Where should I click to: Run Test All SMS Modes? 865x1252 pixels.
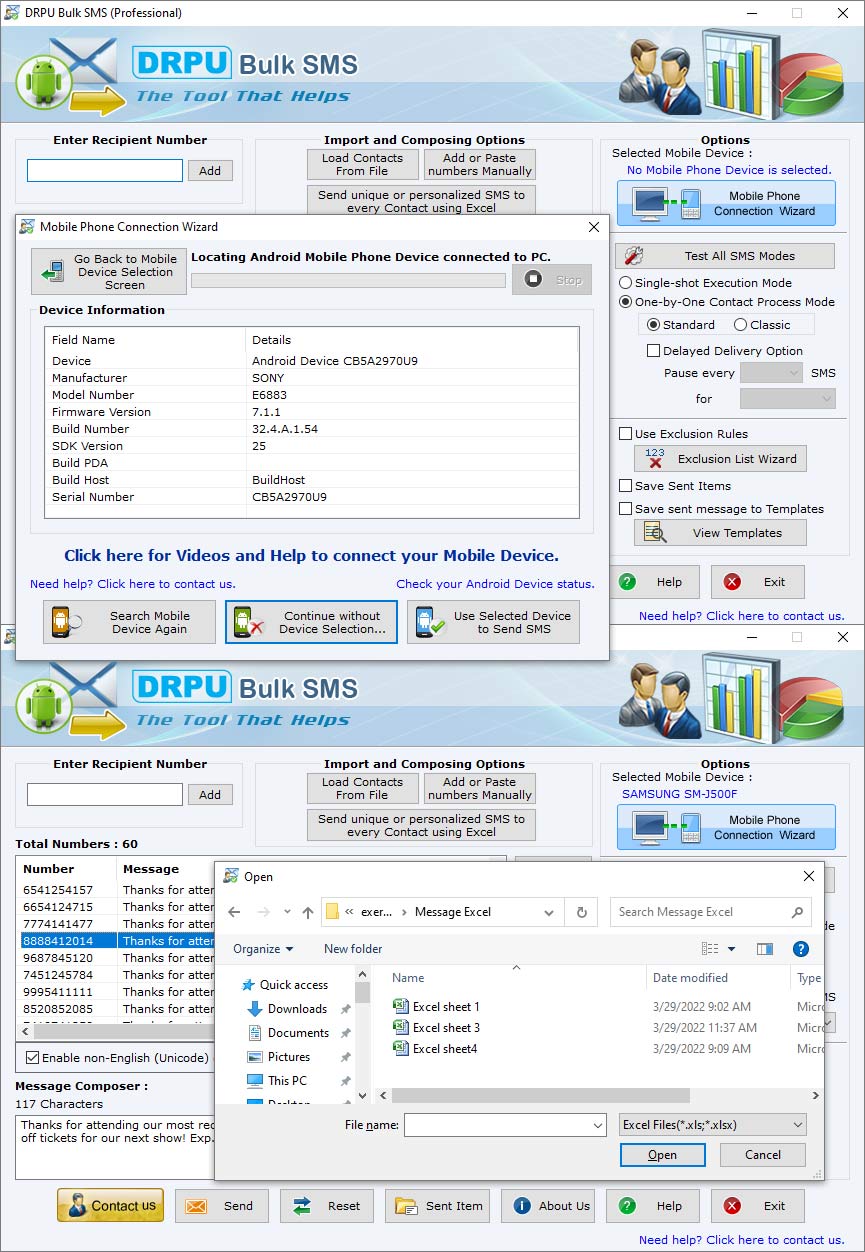[724, 255]
